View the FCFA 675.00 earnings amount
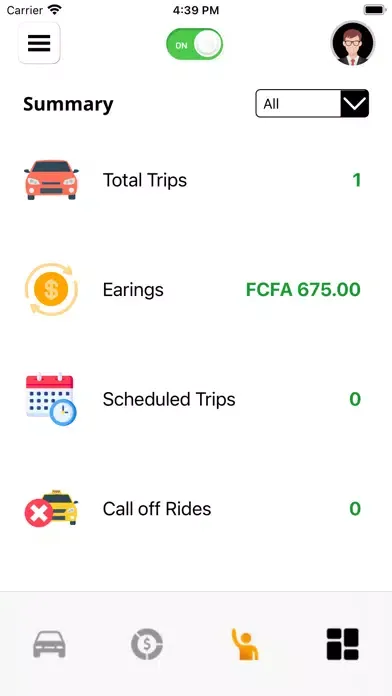 coord(303,289)
